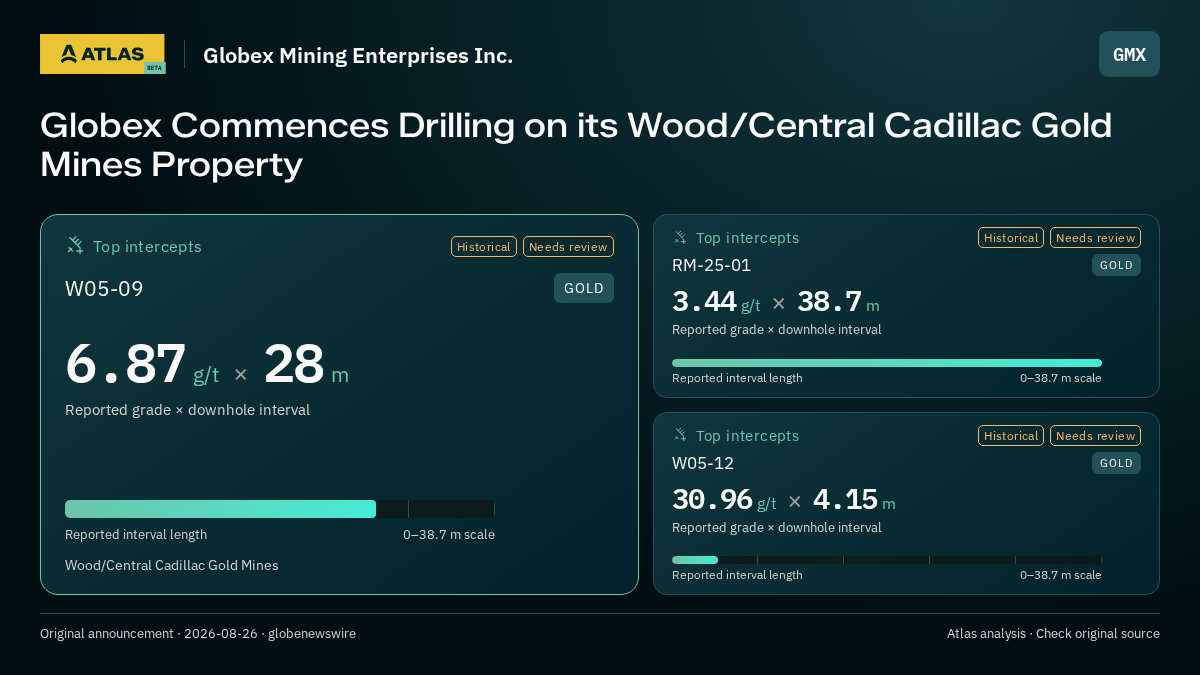Image resolution: width=1200 pixels, height=675 pixels.
Task: Click the RM-25-01 interval length bar
Action: 887,363
